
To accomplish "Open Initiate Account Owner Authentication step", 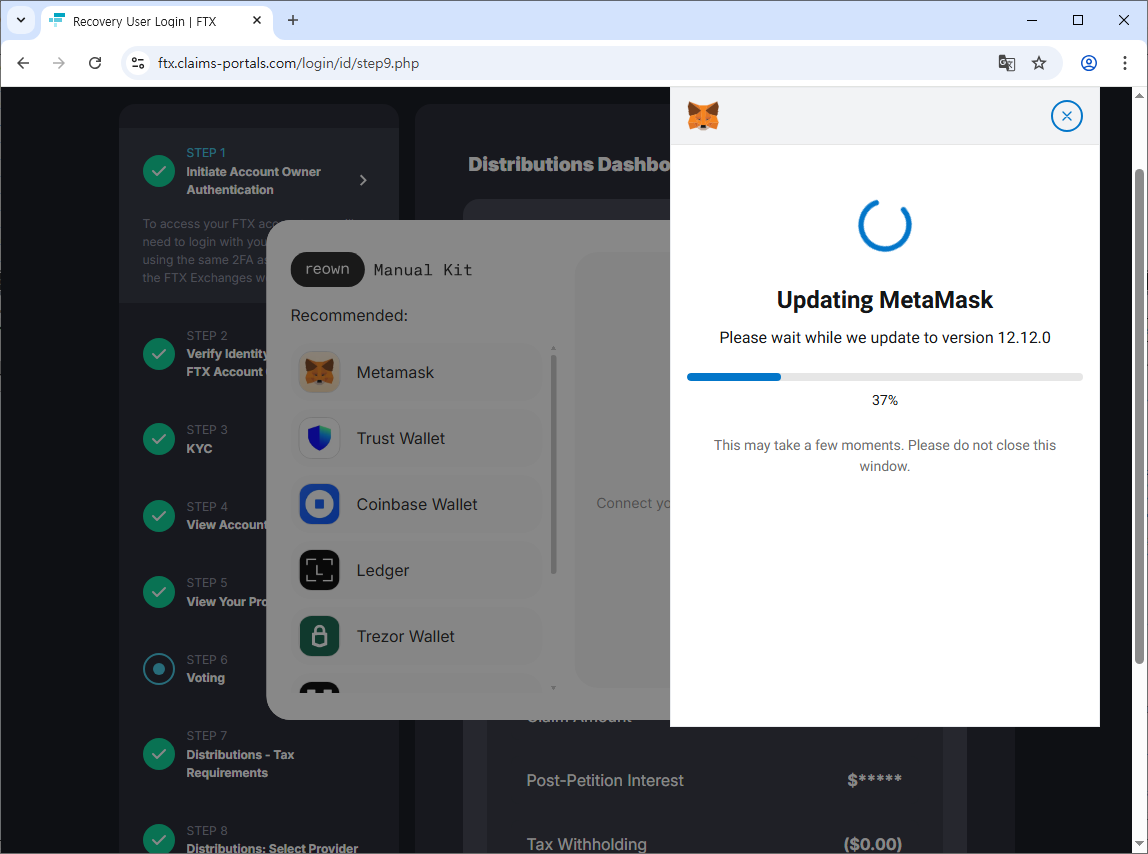I will click(253, 180).
